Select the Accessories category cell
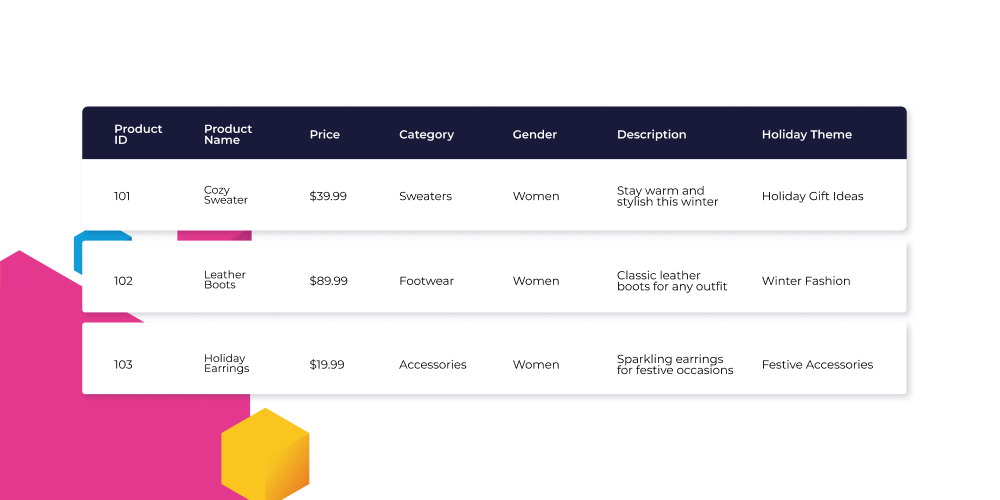 (x=432, y=365)
